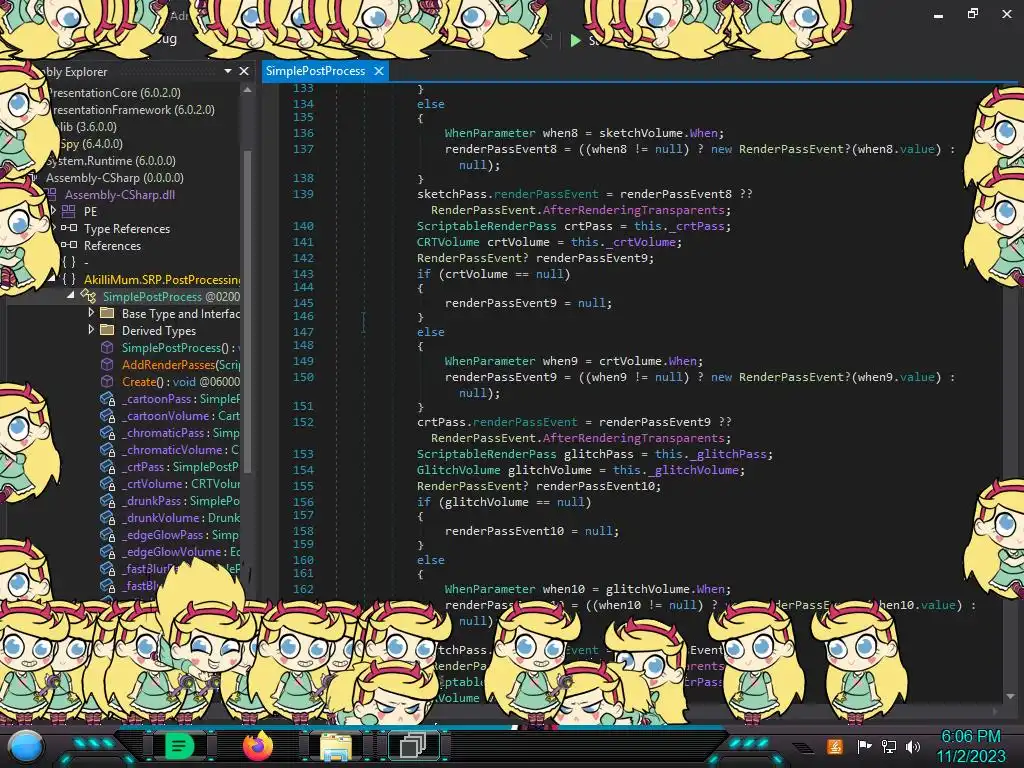
Task: Close the Assembly Explorer panel
Action: pyautogui.click(x=244, y=71)
